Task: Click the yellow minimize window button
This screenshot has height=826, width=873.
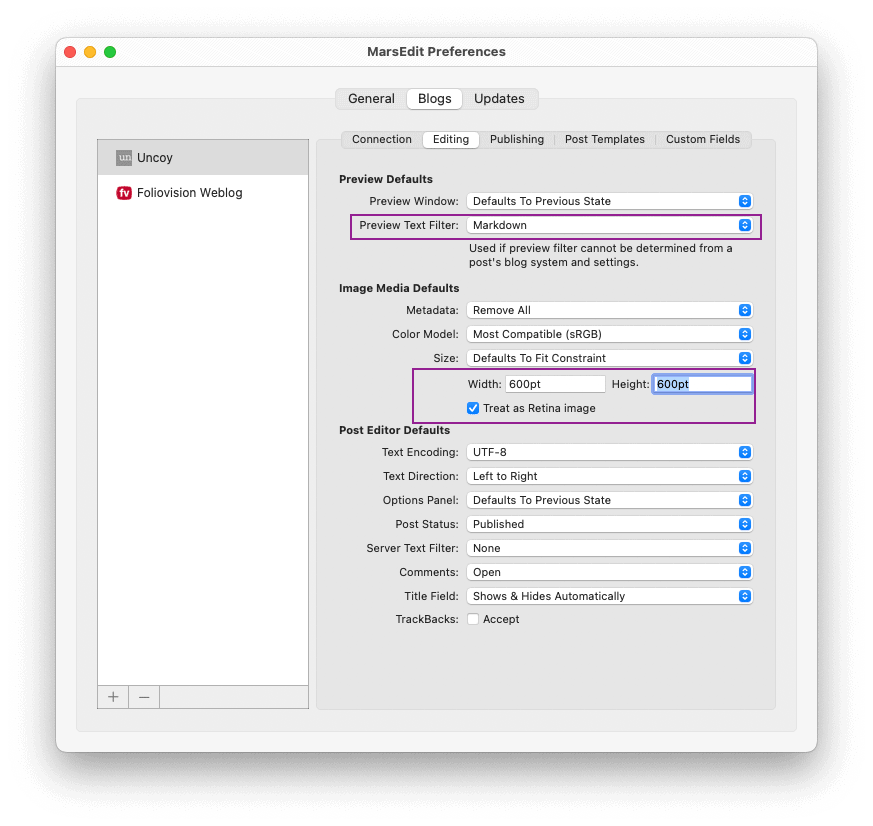Action: click(x=90, y=52)
